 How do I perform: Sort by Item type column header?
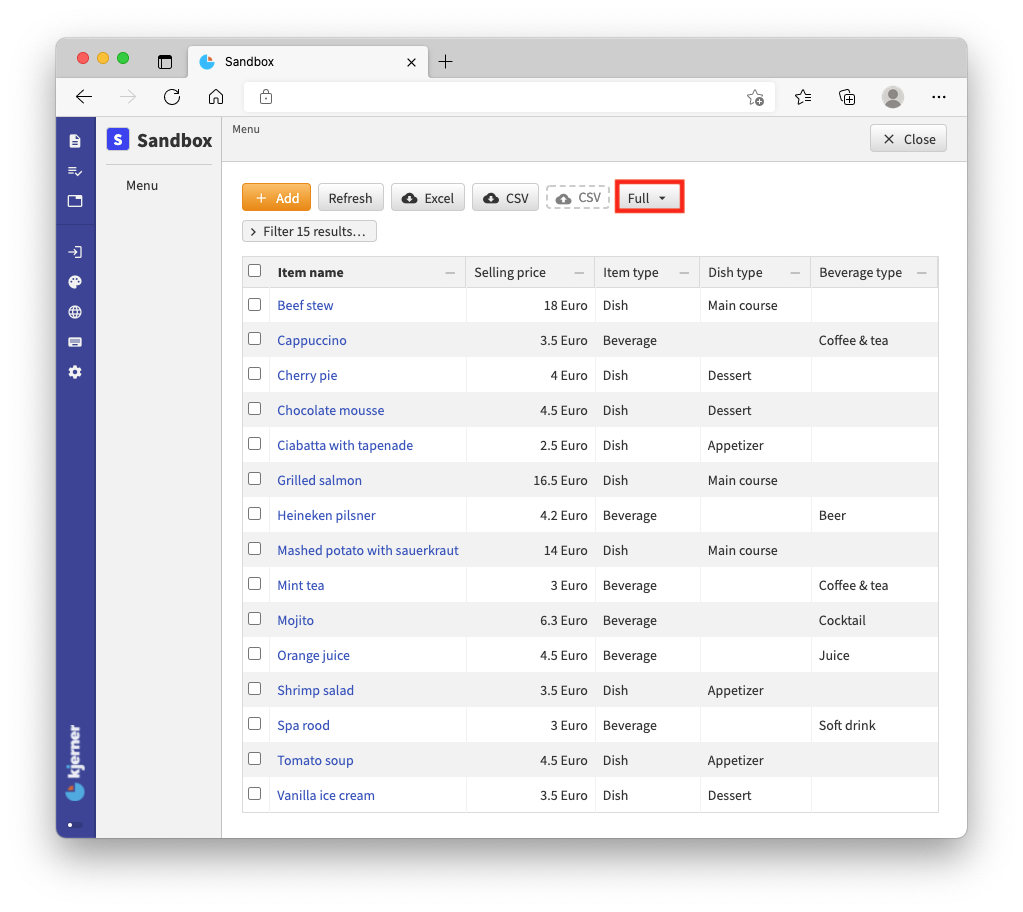pyautogui.click(x=631, y=273)
